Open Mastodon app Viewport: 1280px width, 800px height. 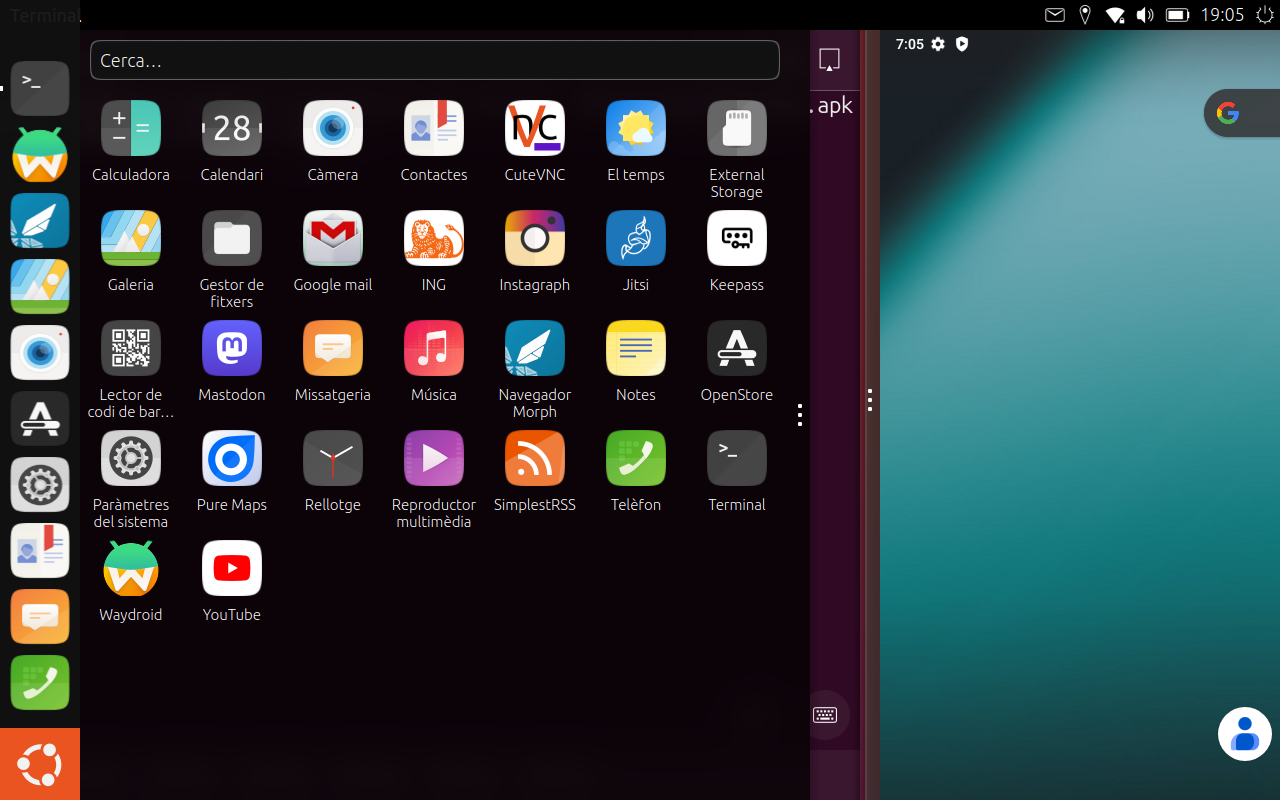pos(232,348)
